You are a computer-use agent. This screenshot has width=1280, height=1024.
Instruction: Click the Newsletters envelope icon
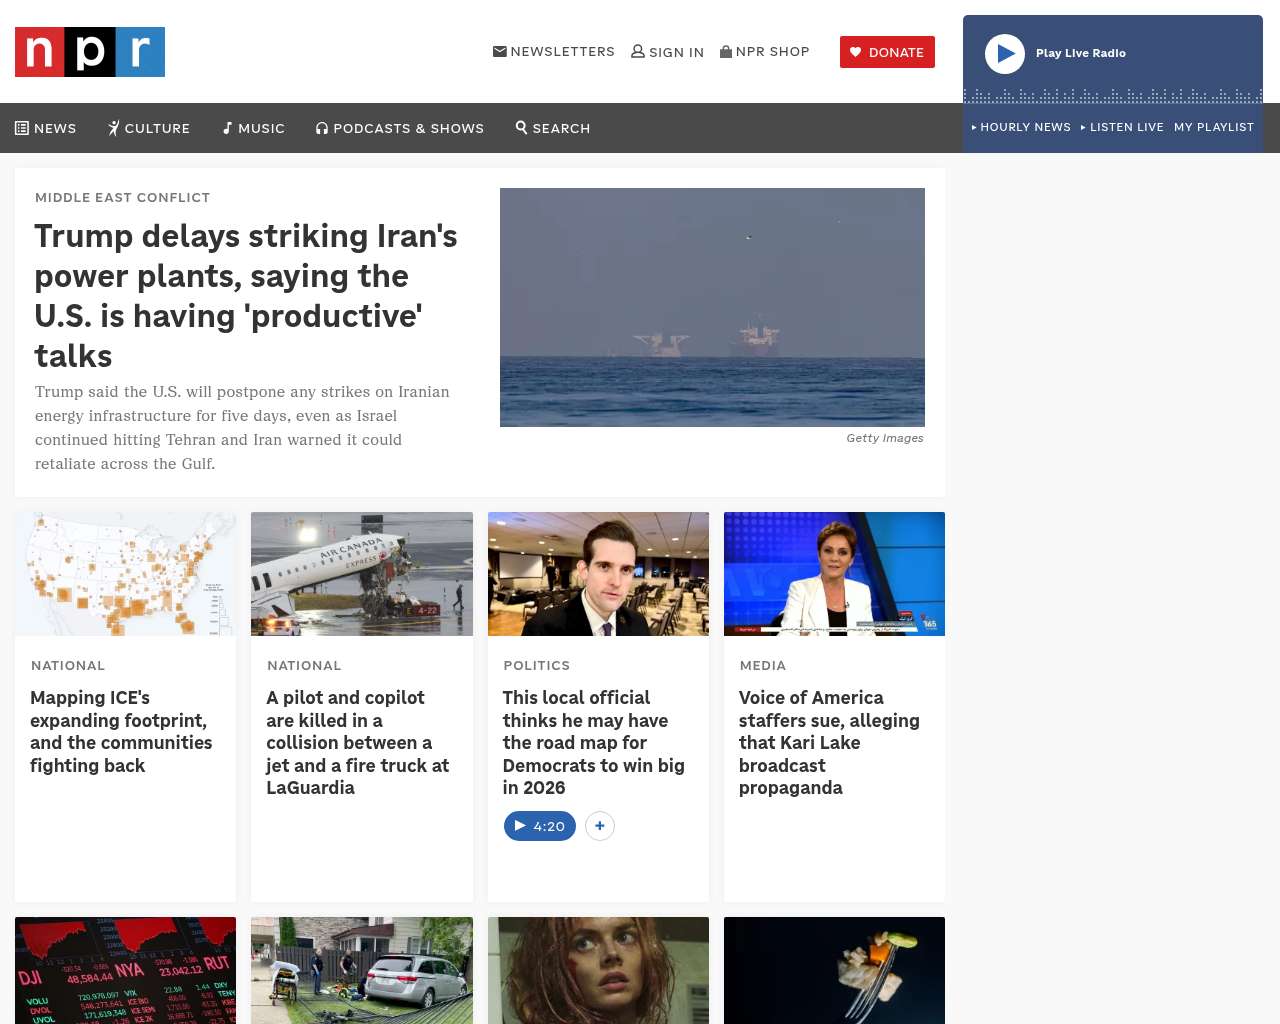click(500, 51)
